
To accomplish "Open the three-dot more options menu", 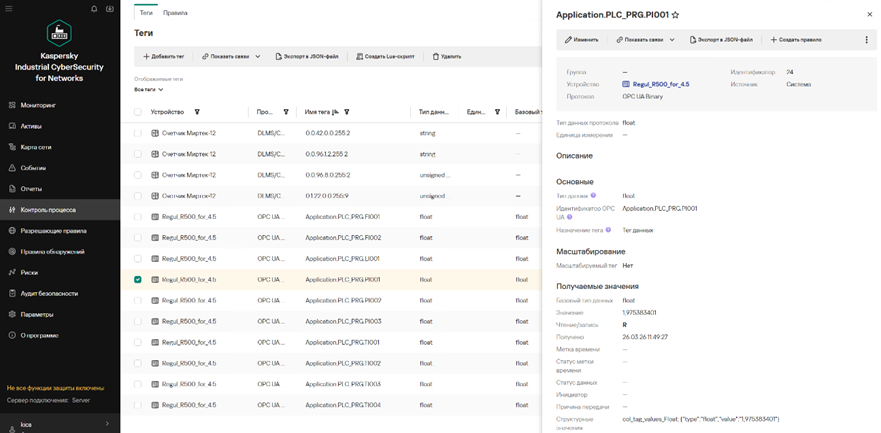I will click(x=866, y=40).
